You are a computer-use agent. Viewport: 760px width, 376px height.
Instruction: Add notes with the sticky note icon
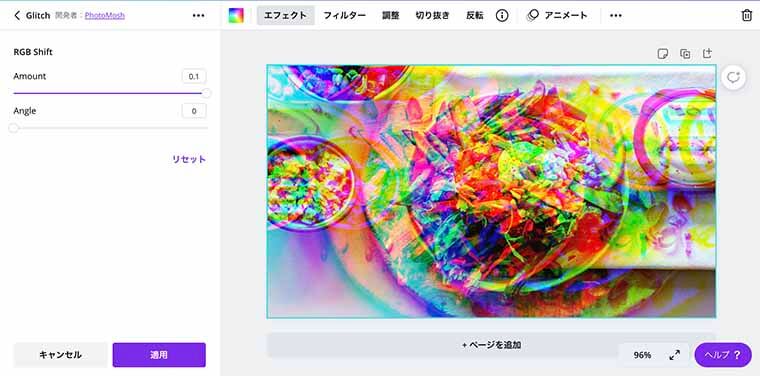(663, 53)
